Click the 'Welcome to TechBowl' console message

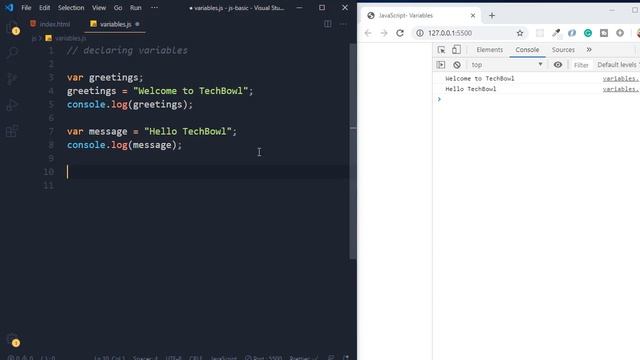[x=480, y=78]
